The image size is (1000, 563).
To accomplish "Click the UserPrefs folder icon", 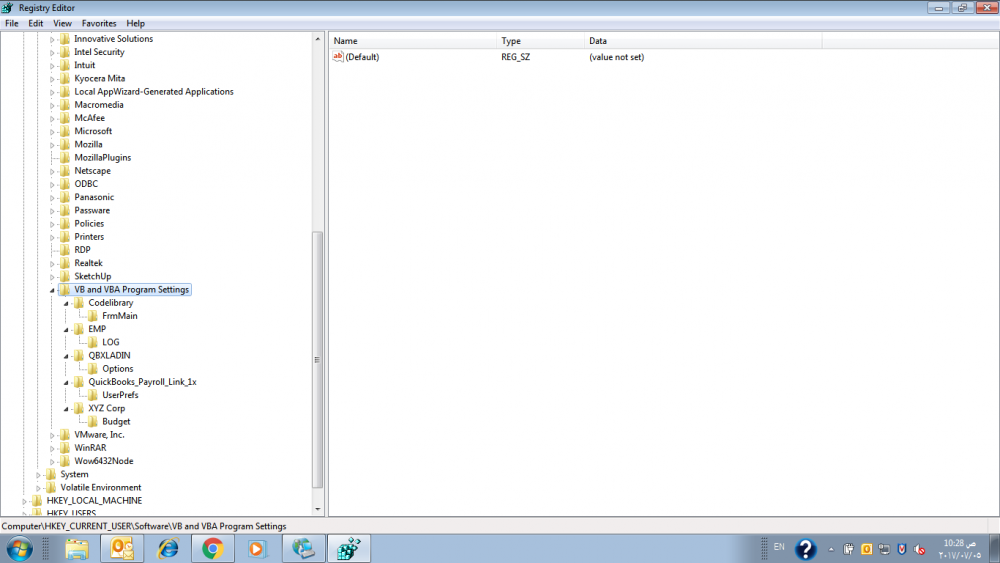I will coord(93,395).
